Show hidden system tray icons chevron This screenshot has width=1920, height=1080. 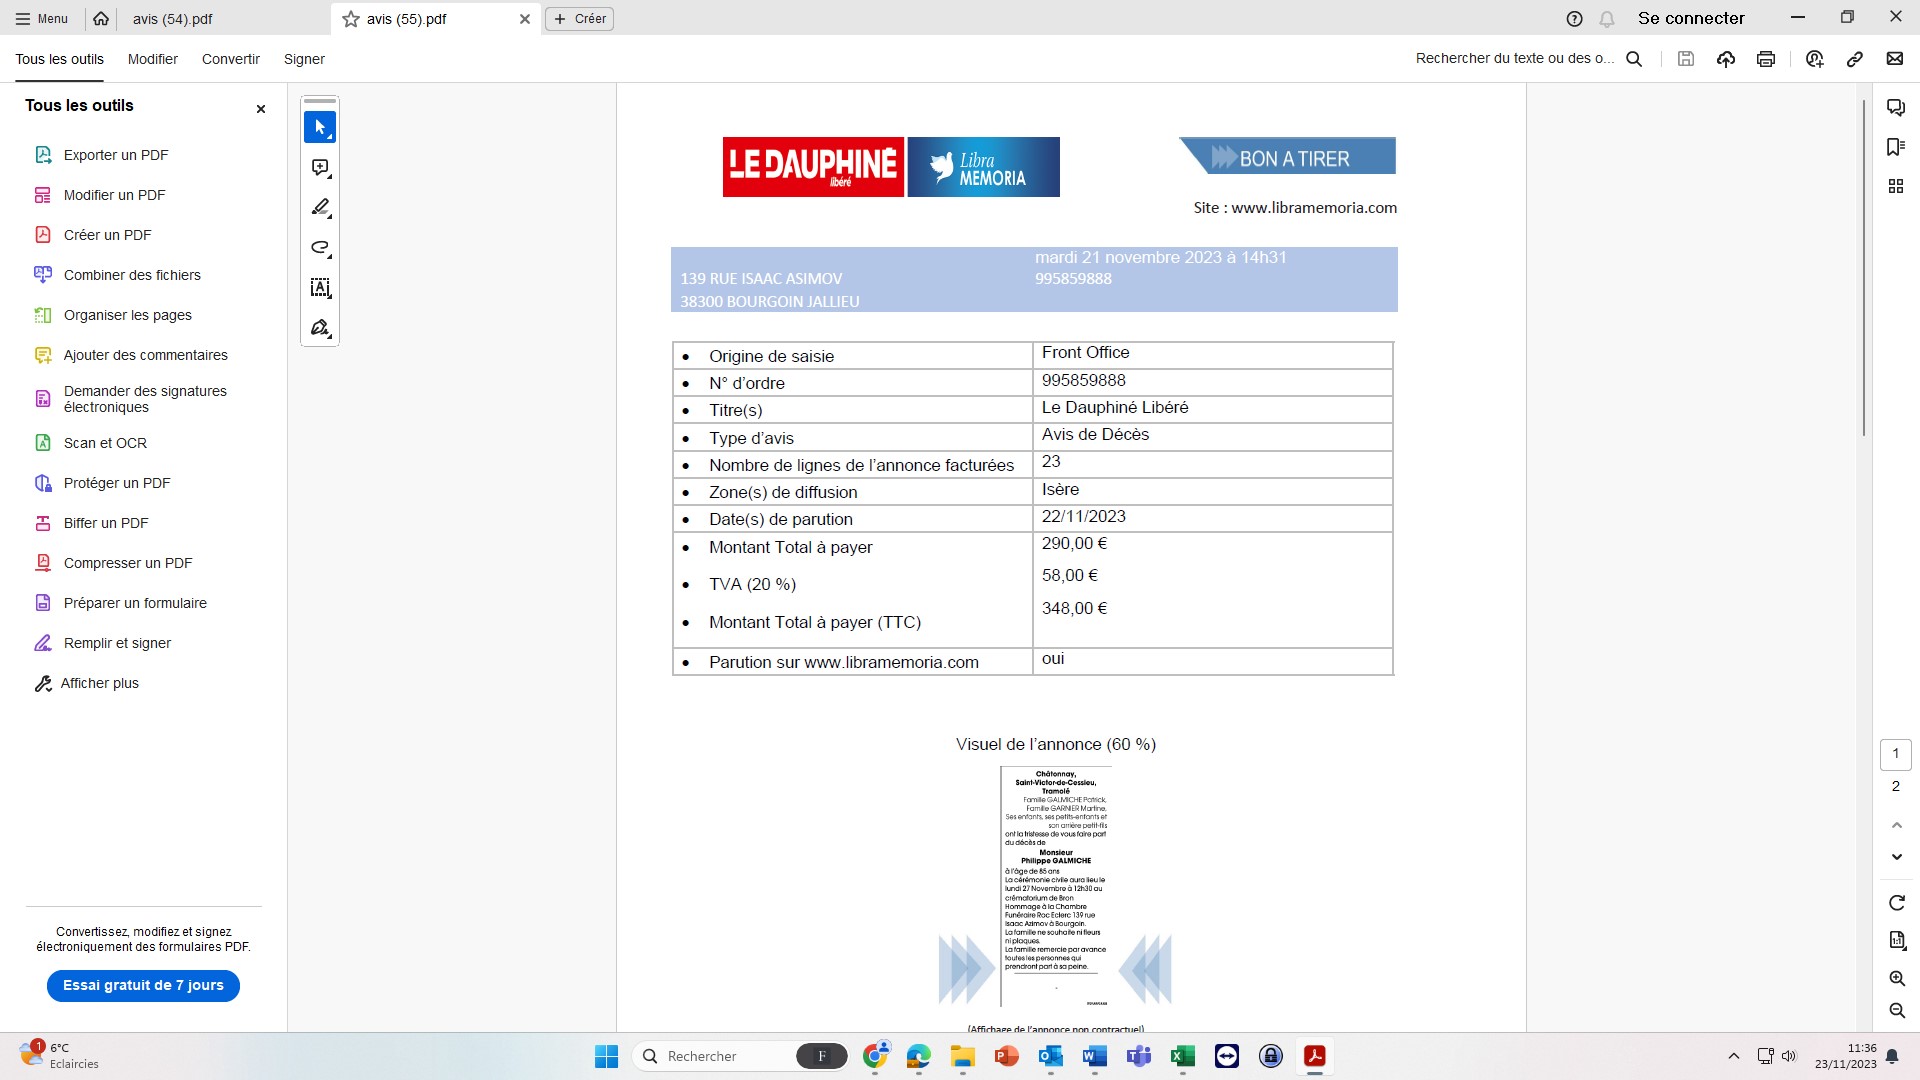[1734, 1056]
